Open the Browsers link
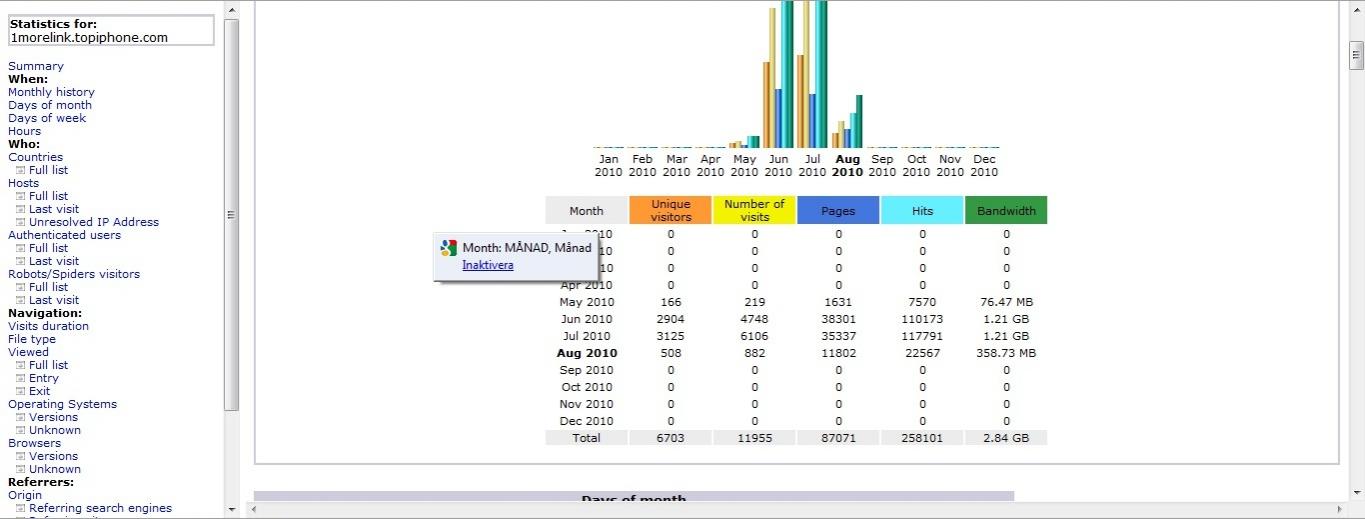The height and width of the screenshot is (519, 1365). click(x=34, y=443)
